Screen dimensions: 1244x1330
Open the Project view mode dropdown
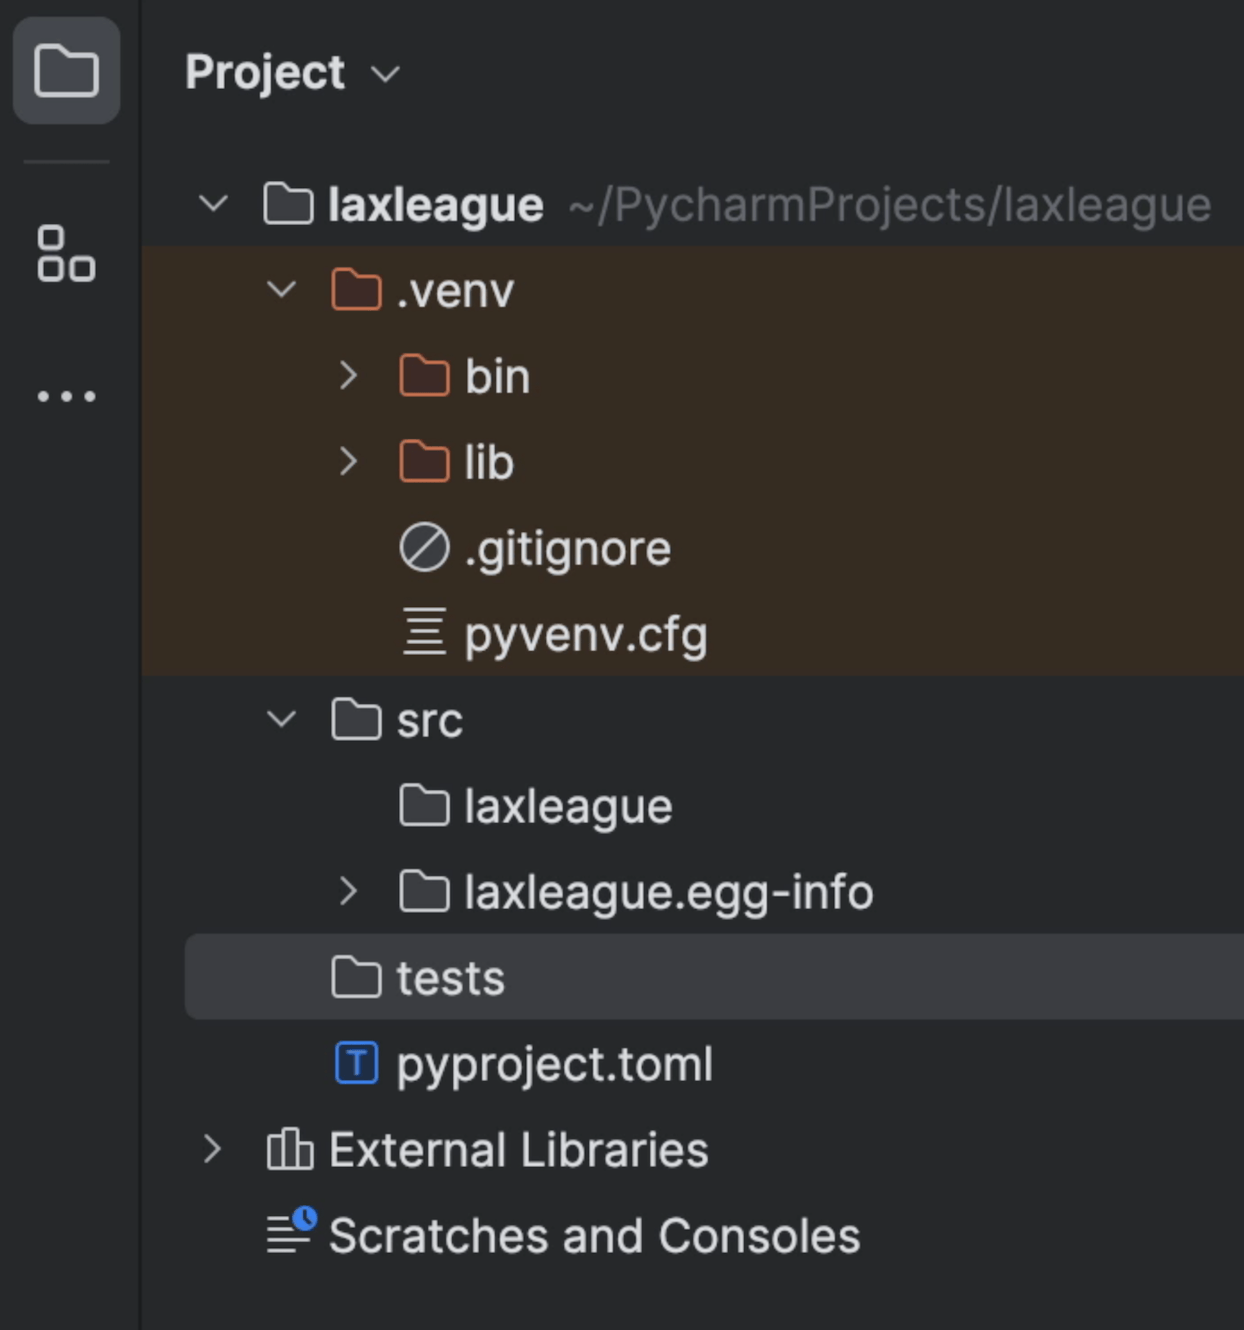point(387,74)
